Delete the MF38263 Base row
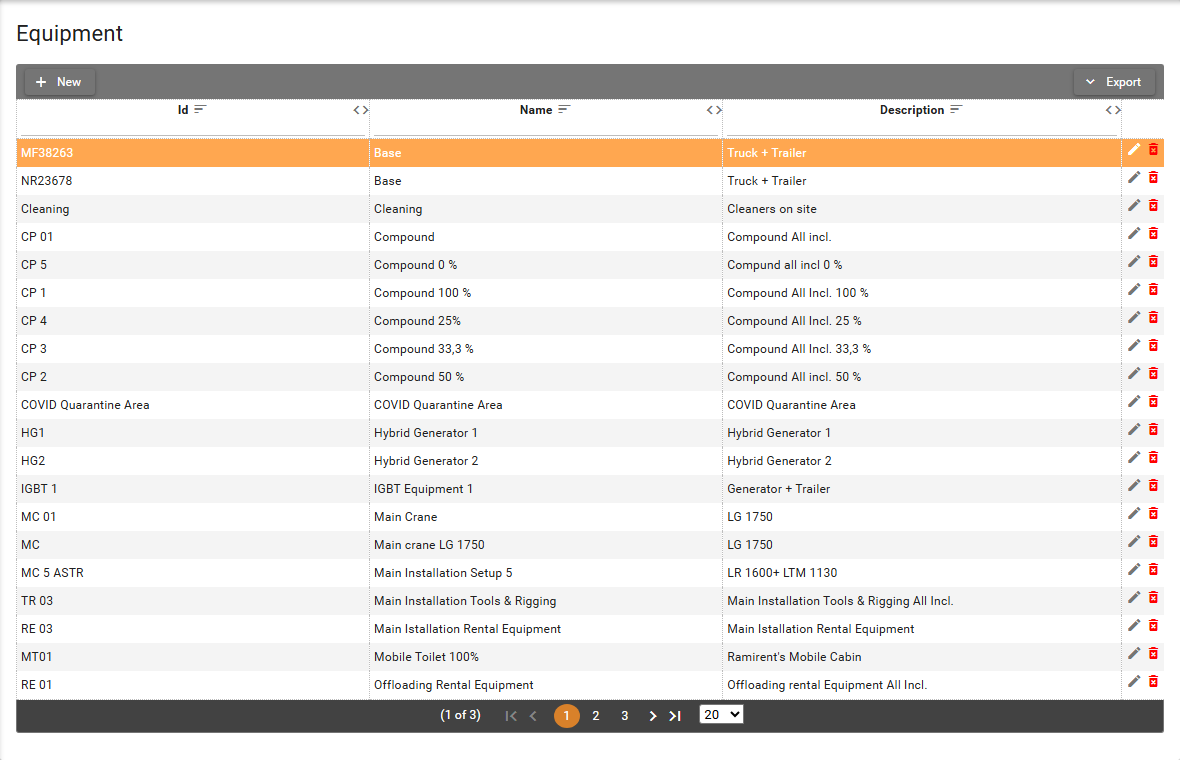Screen dimensions: 1180x760 pyautogui.click(x=1153, y=150)
